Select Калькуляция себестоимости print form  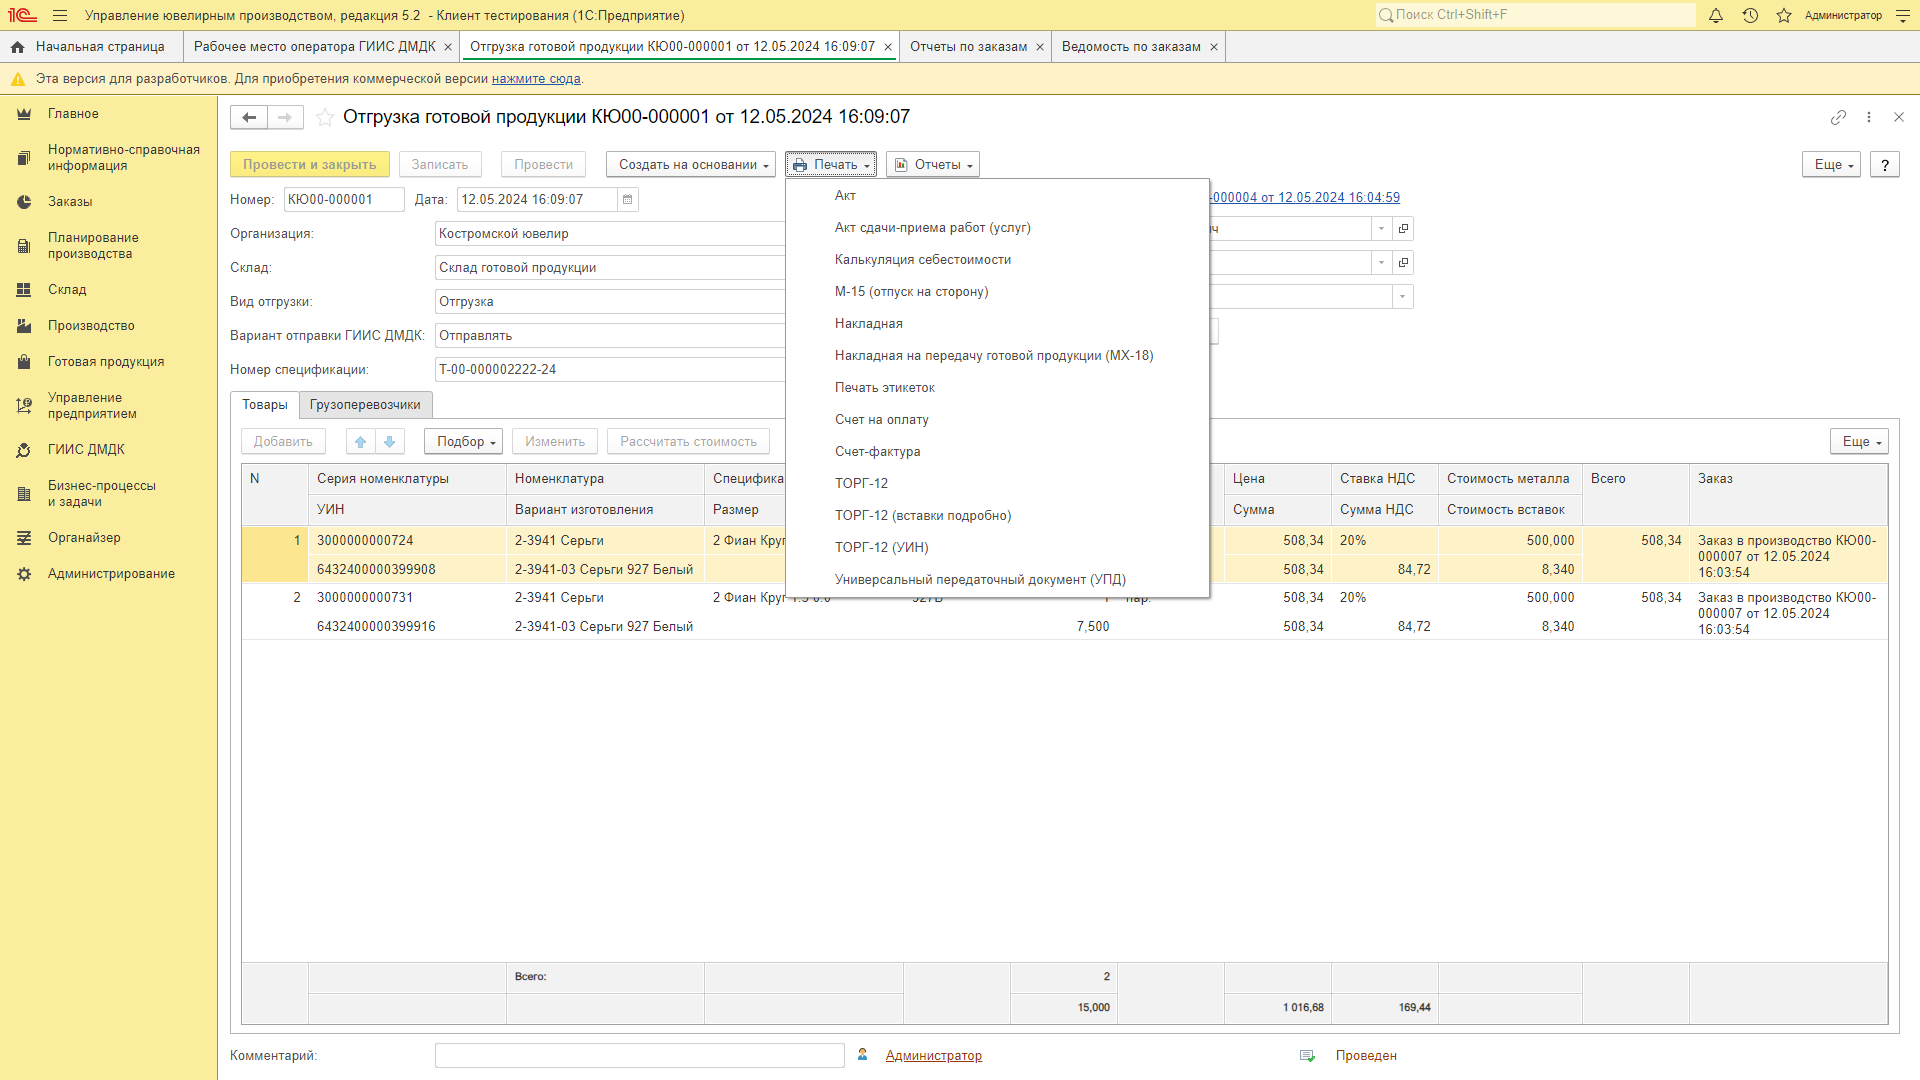998,260
